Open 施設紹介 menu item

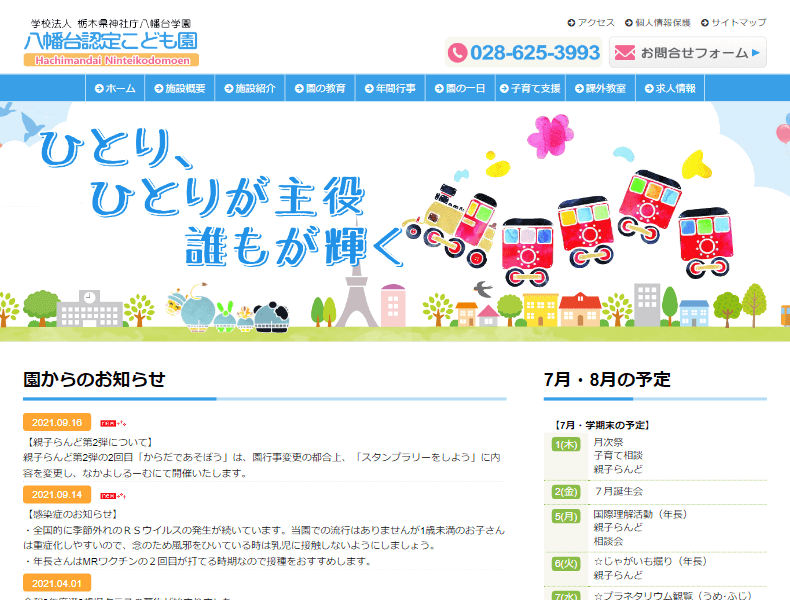click(250, 88)
